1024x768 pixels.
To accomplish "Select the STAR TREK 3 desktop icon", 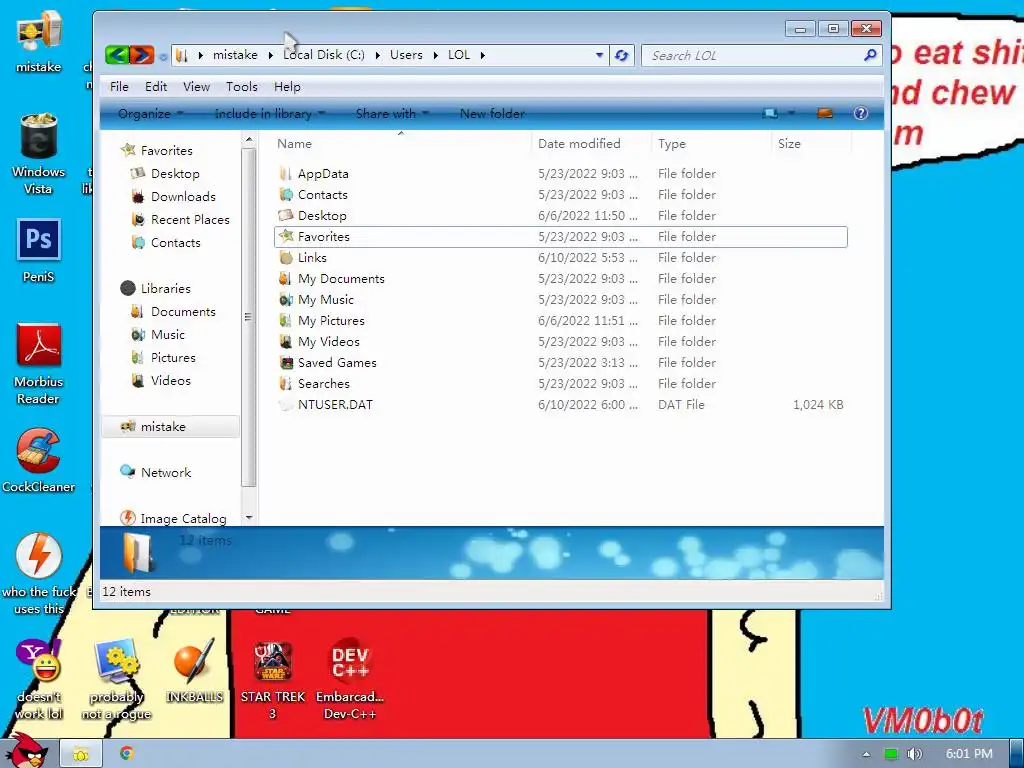I will [x=272, y=679].
